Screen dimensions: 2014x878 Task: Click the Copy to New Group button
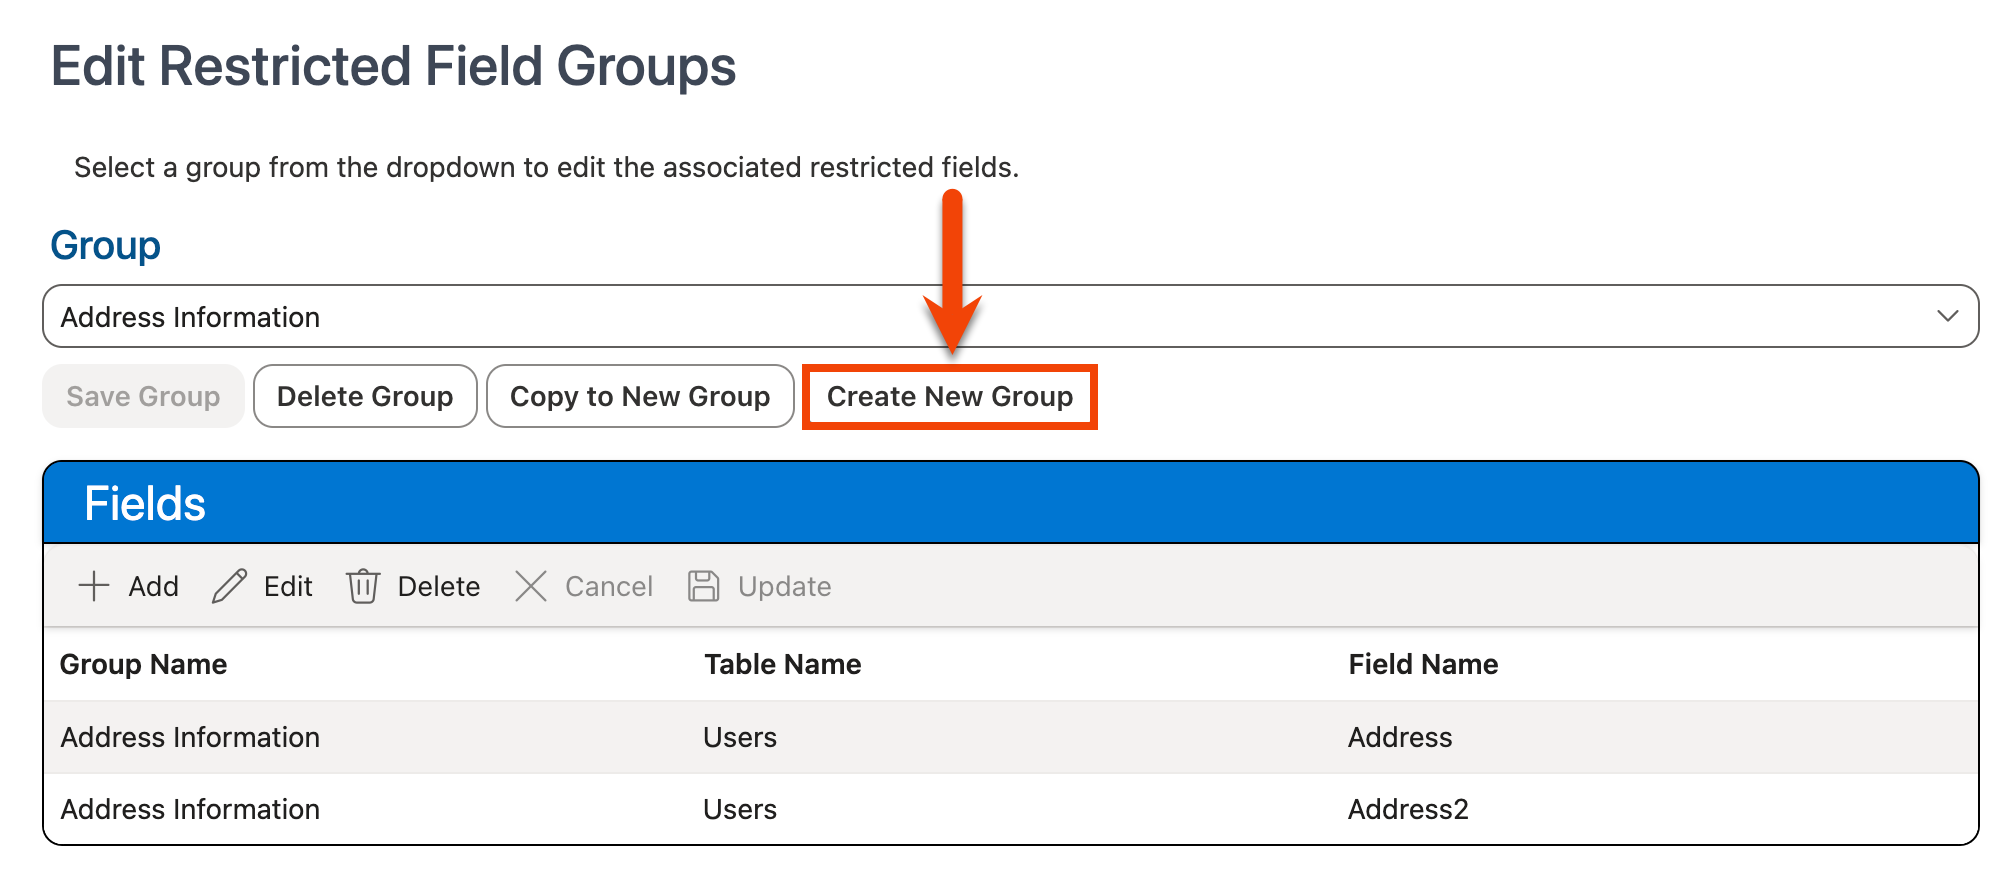pyautogui.click(x=640, y=397)
